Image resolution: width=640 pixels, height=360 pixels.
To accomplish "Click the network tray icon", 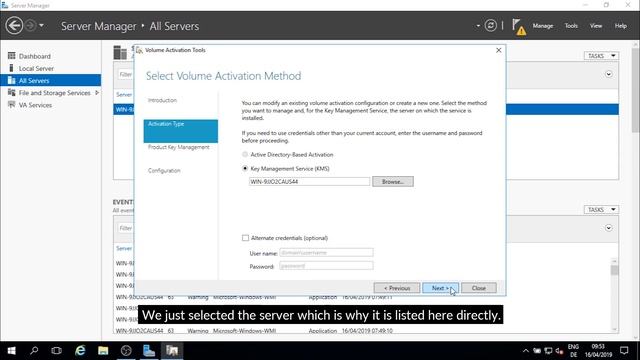I will pos(549,351).
